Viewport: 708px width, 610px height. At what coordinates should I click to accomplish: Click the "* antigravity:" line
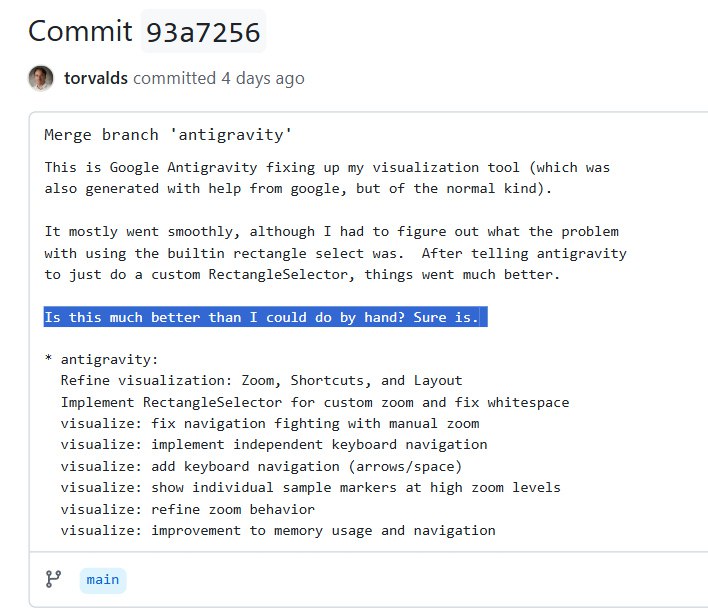tap(102, 359)
